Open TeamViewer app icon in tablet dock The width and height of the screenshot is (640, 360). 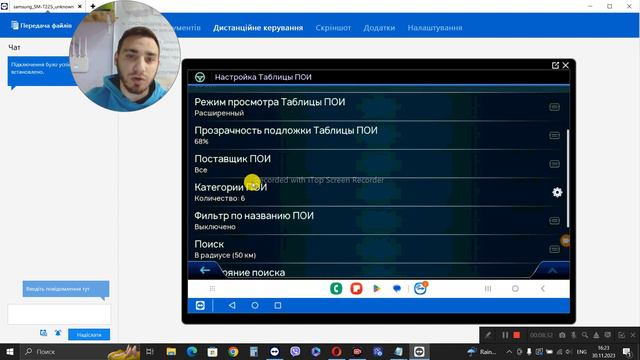click(x=420, y=288)
